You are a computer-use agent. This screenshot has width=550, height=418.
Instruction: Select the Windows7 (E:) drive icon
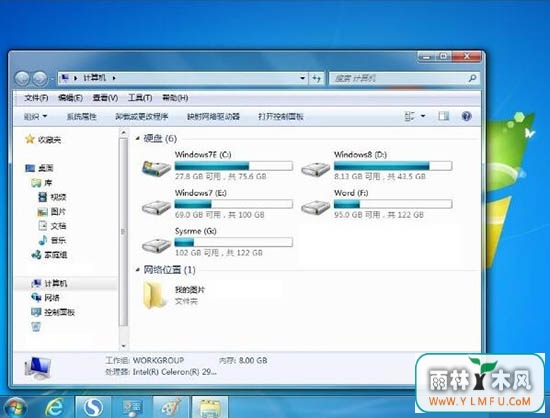156,207
